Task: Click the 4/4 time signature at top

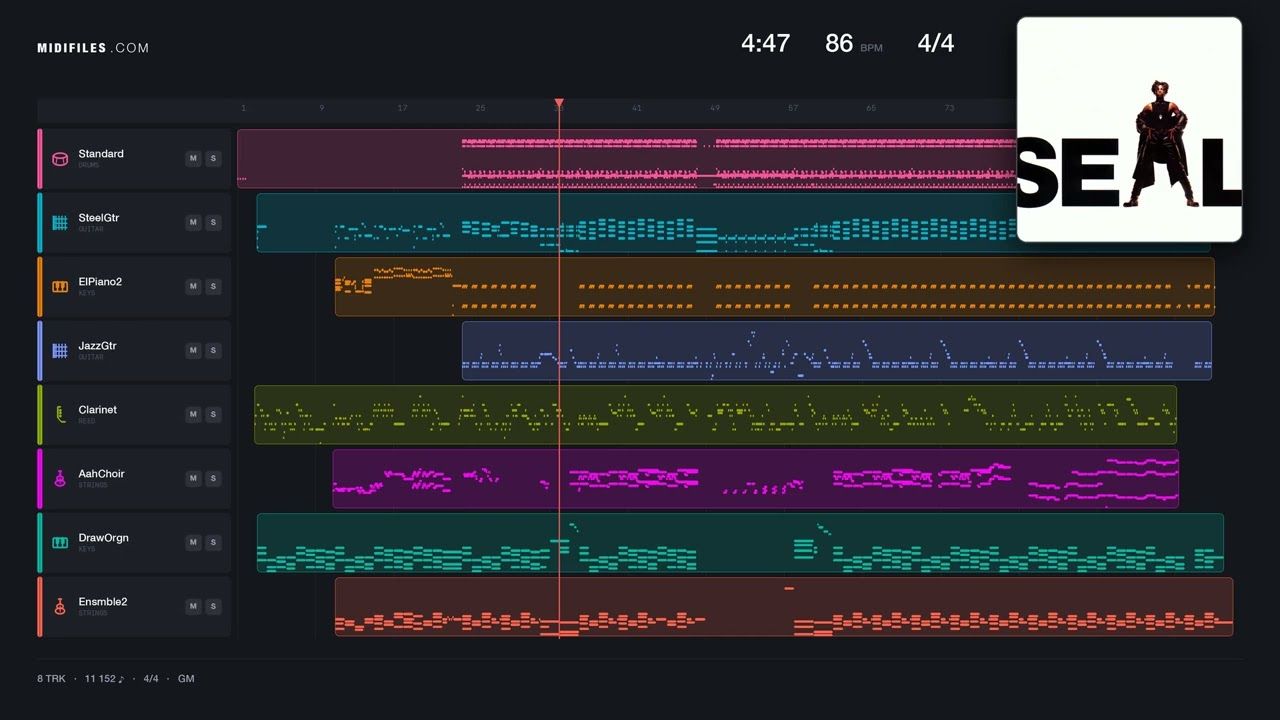Action: tap(936, 43)
